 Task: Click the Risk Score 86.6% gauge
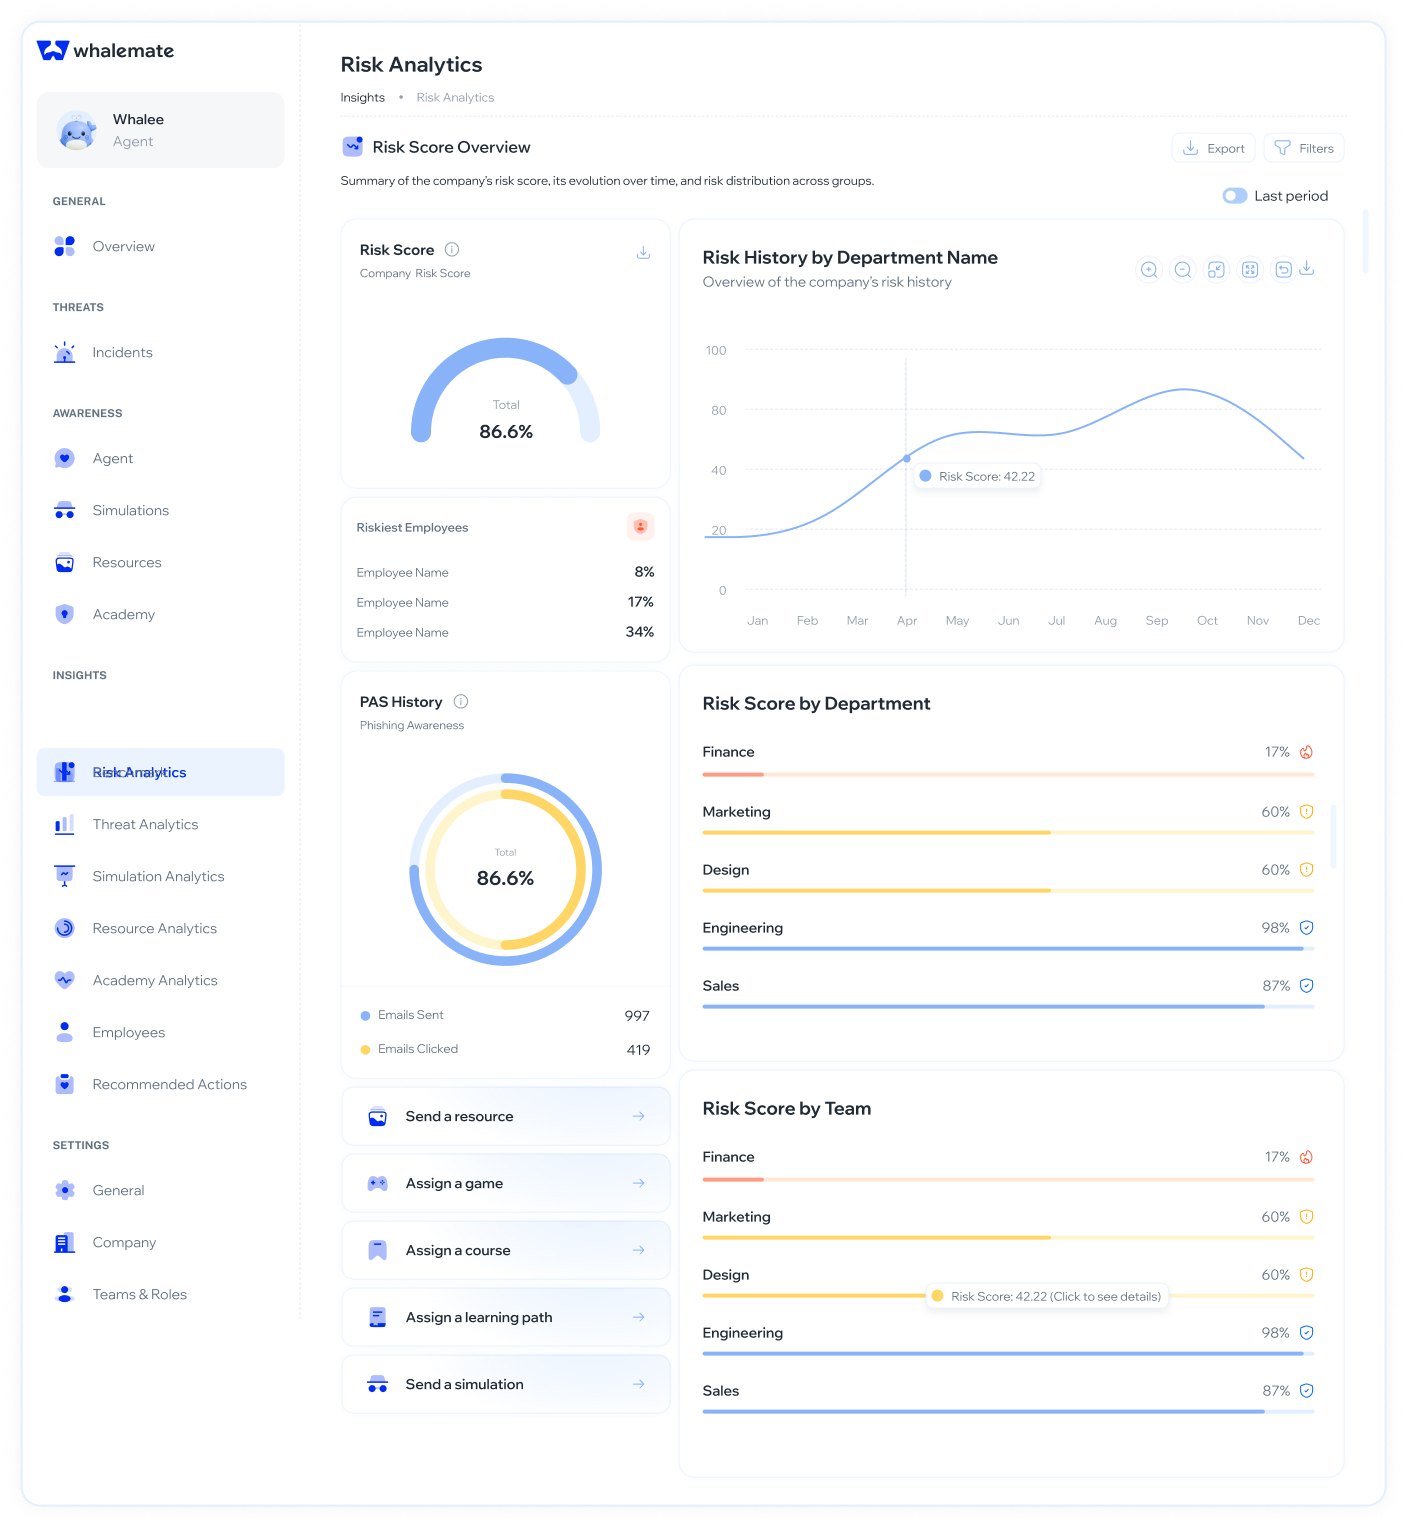(x=506, y=392)
